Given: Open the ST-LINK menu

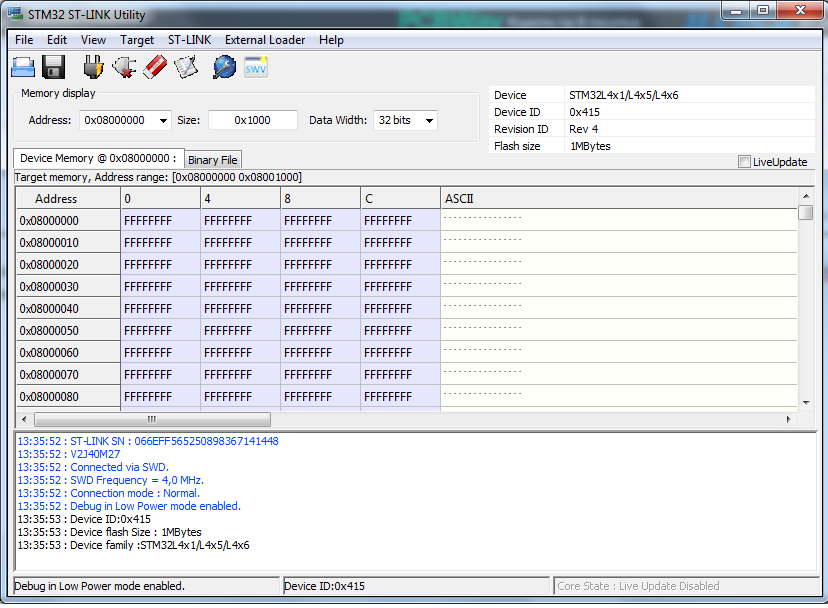Looking at the screenshot, I should (189, 40).
